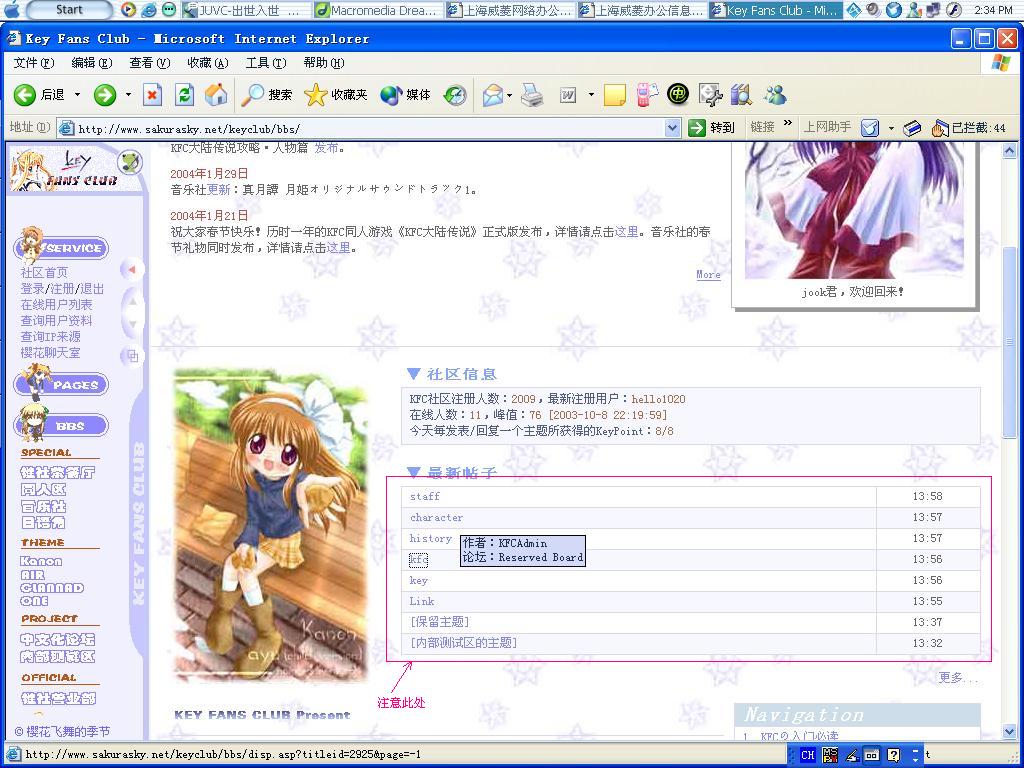Open the CLANNAD theme board link
The width and height of the screenshot is (1024, 768).
coord(52,588)
